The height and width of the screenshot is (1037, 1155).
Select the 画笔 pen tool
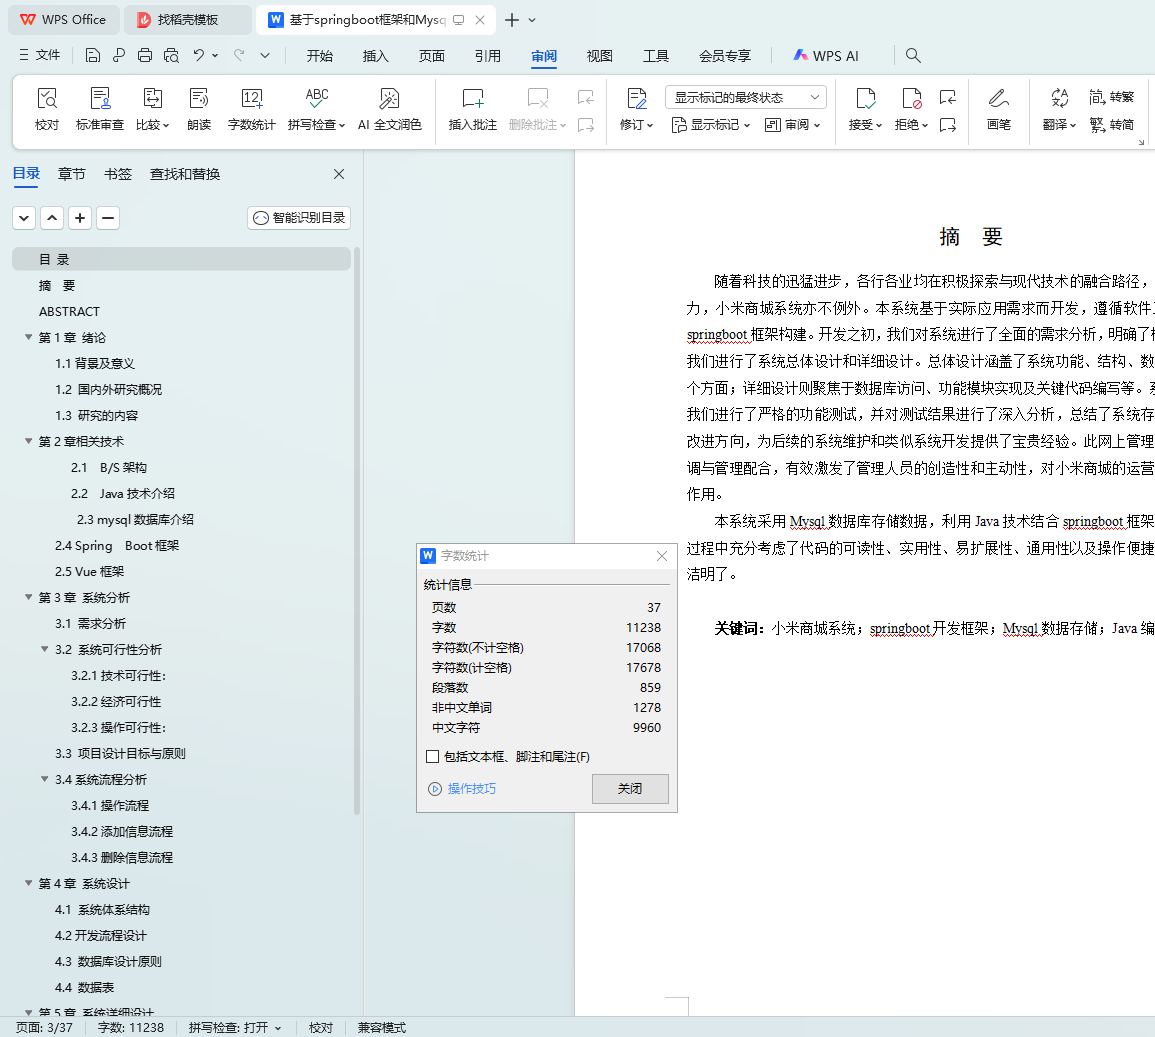(x=999, y=109)
